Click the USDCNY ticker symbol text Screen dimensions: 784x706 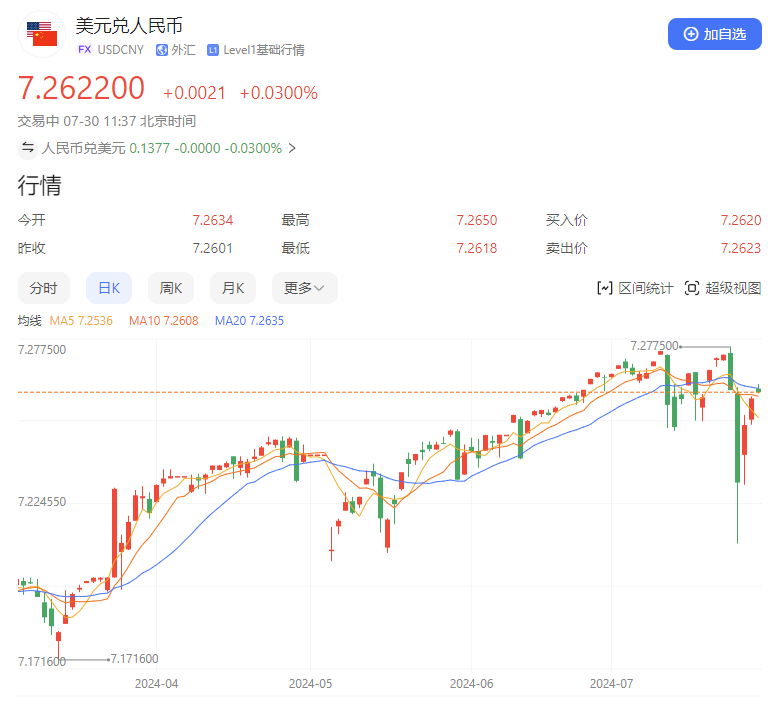tap(120, 50)
